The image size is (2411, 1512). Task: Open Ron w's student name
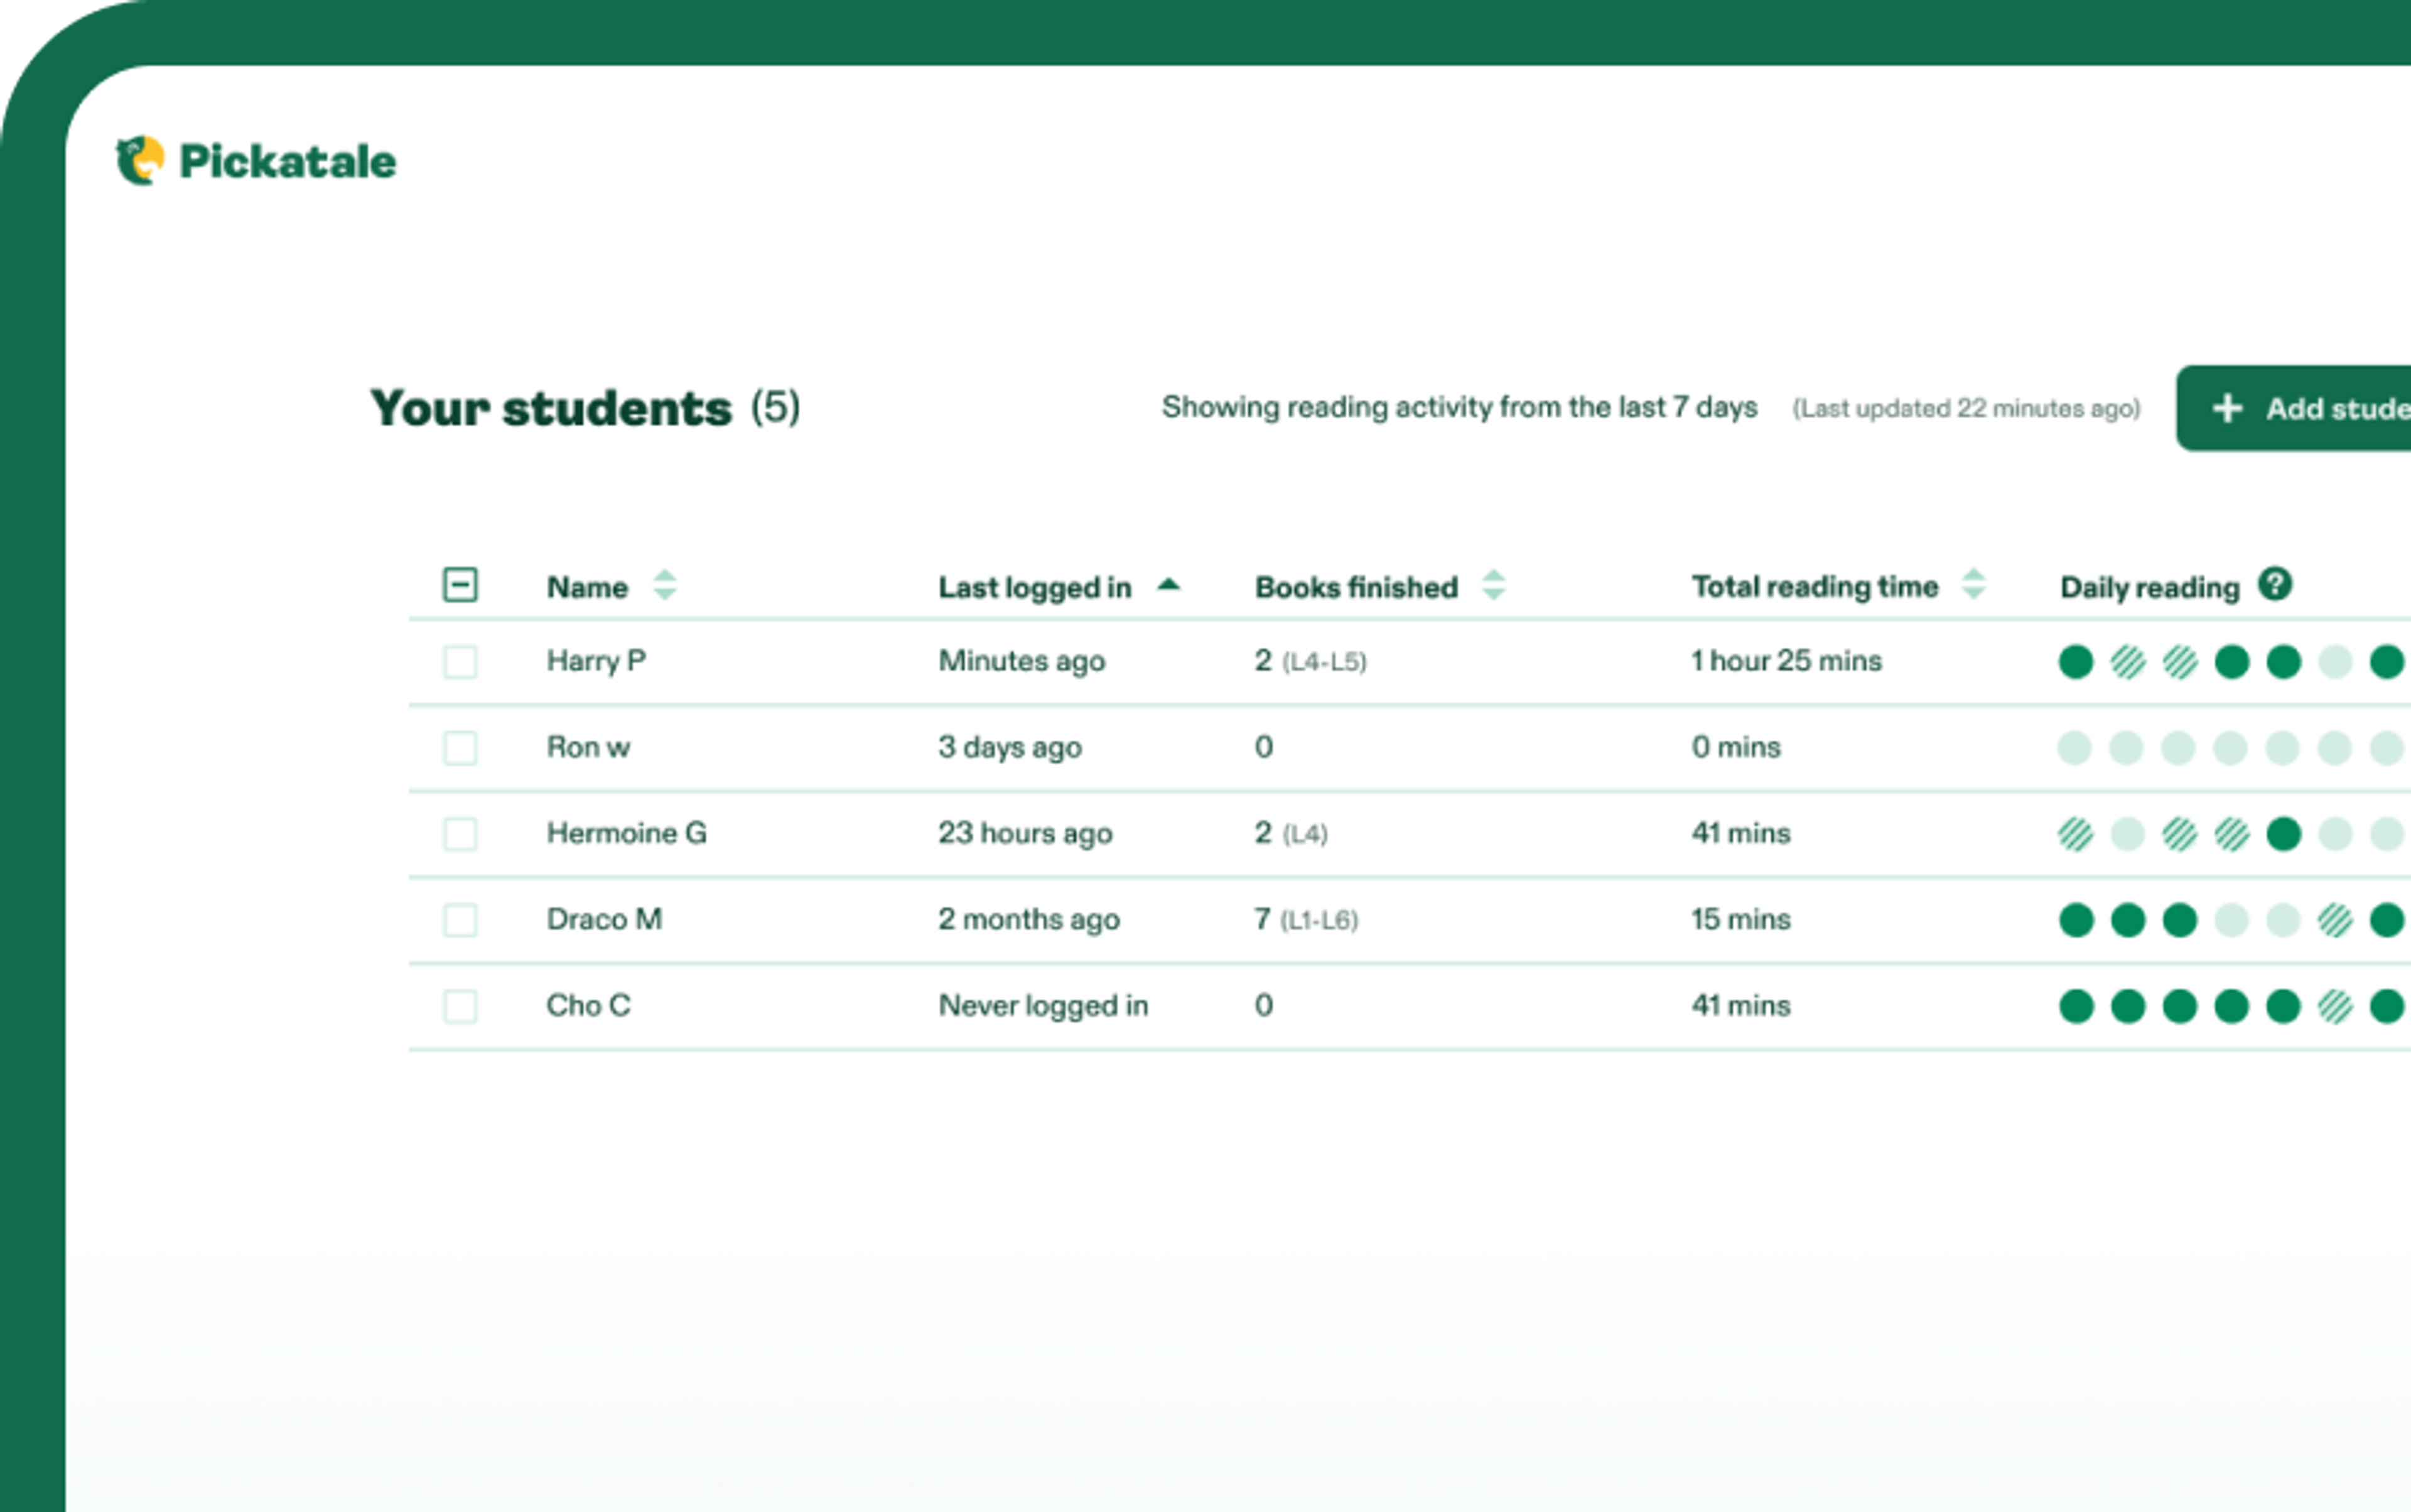coord(588,747)
